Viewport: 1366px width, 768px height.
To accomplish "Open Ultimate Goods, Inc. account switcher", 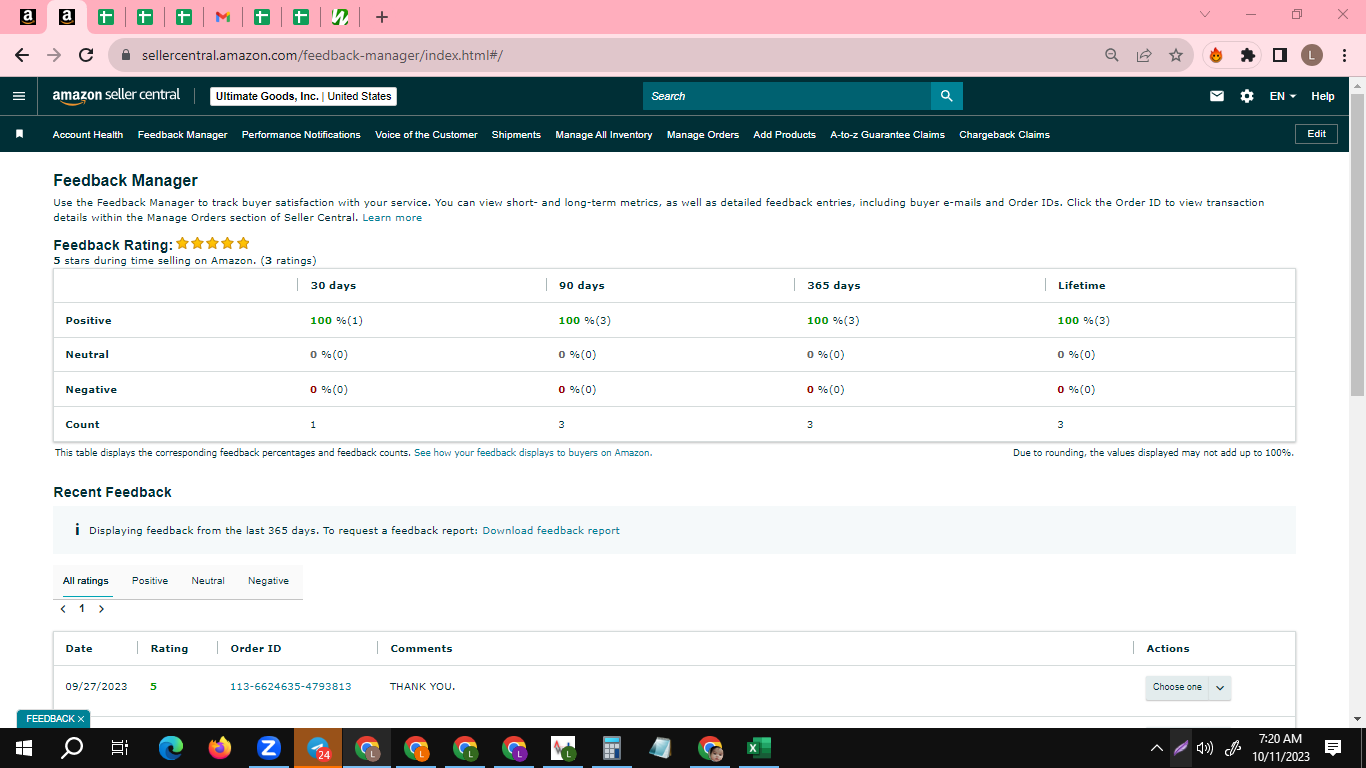I will [x=304, y=96].
